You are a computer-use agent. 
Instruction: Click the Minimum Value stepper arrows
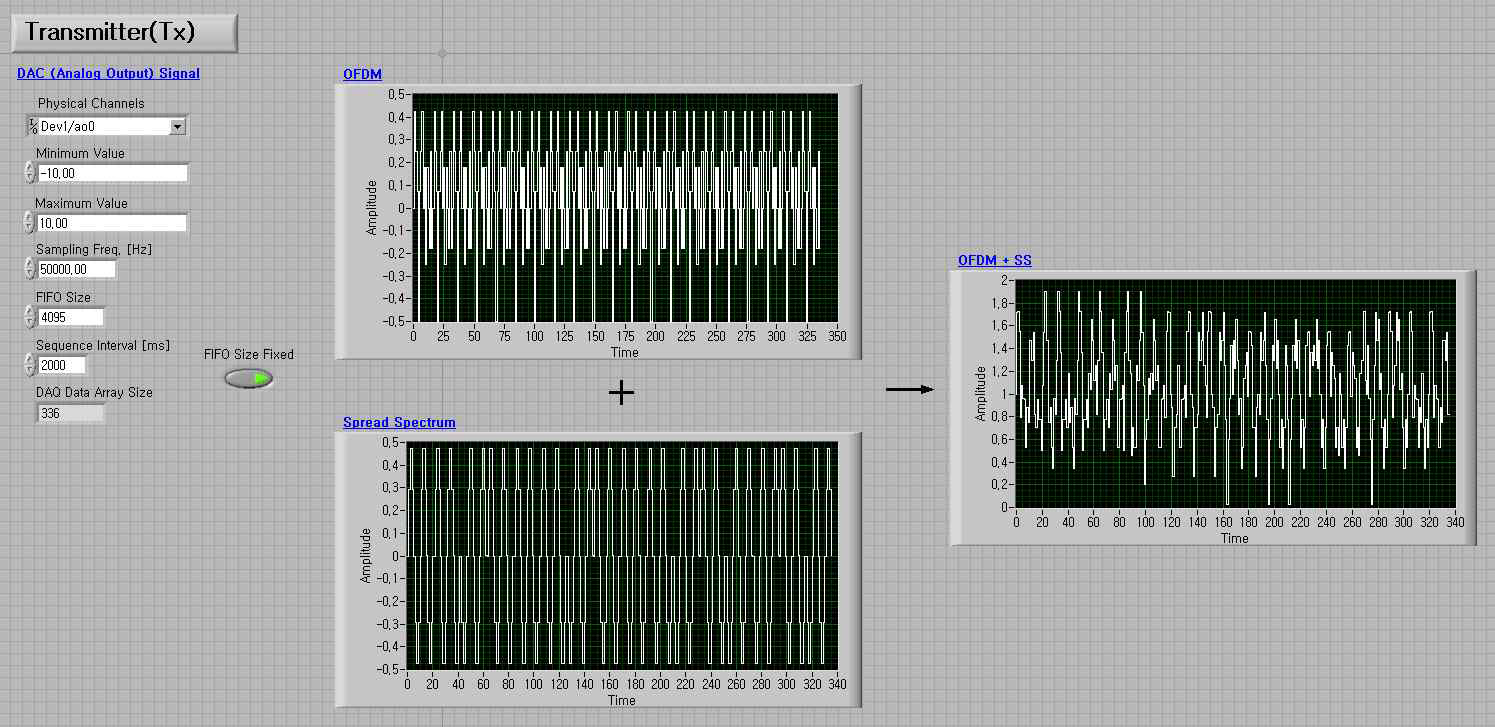(30, 173)
